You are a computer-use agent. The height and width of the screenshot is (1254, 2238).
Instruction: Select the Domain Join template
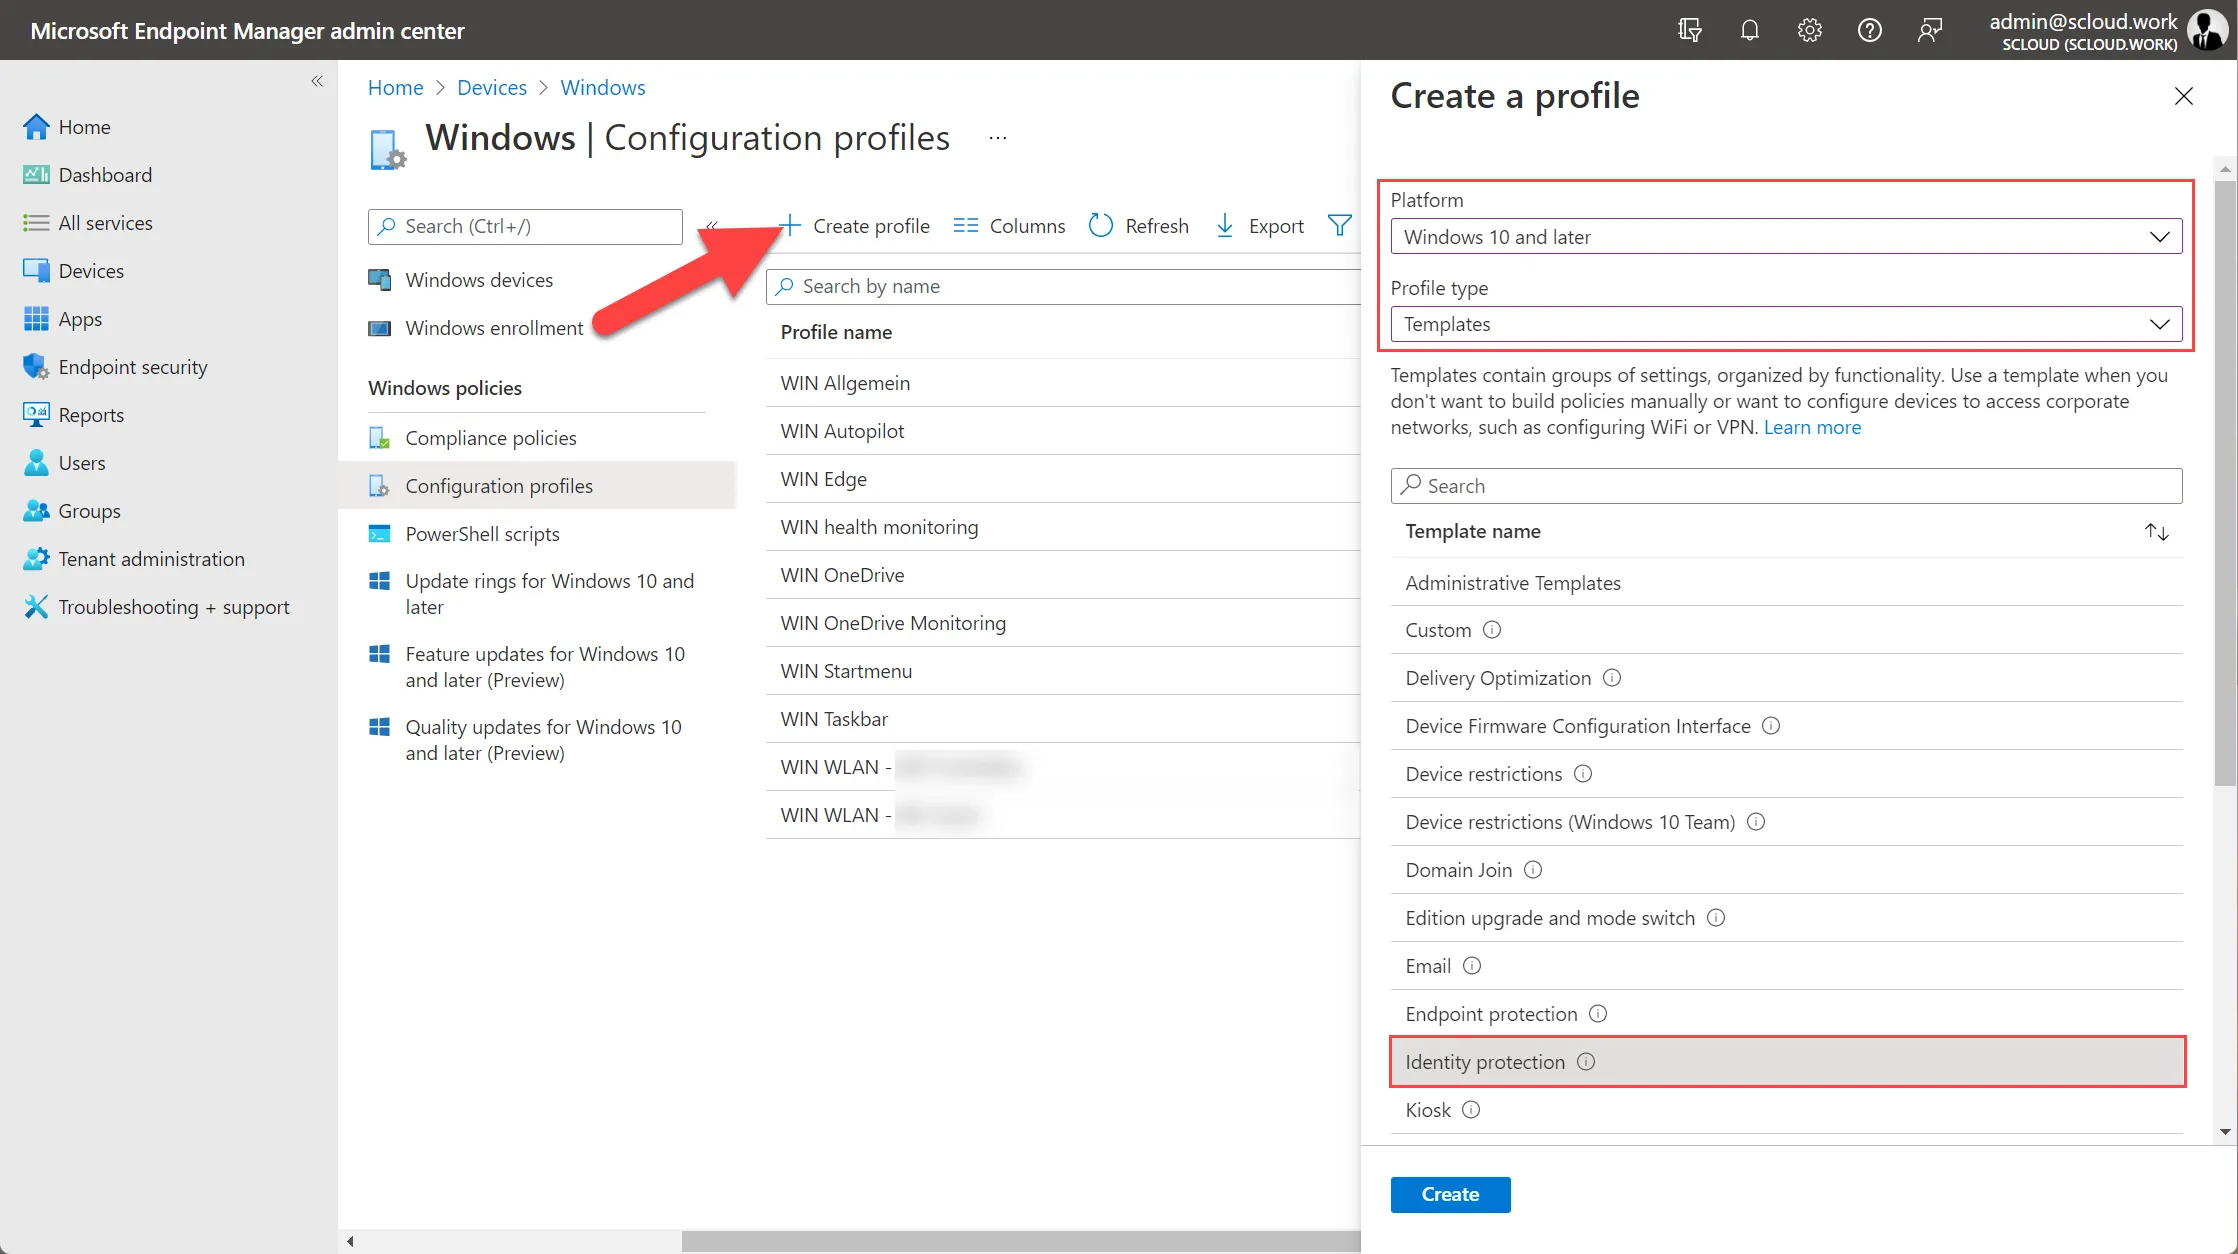(1786, 870)
